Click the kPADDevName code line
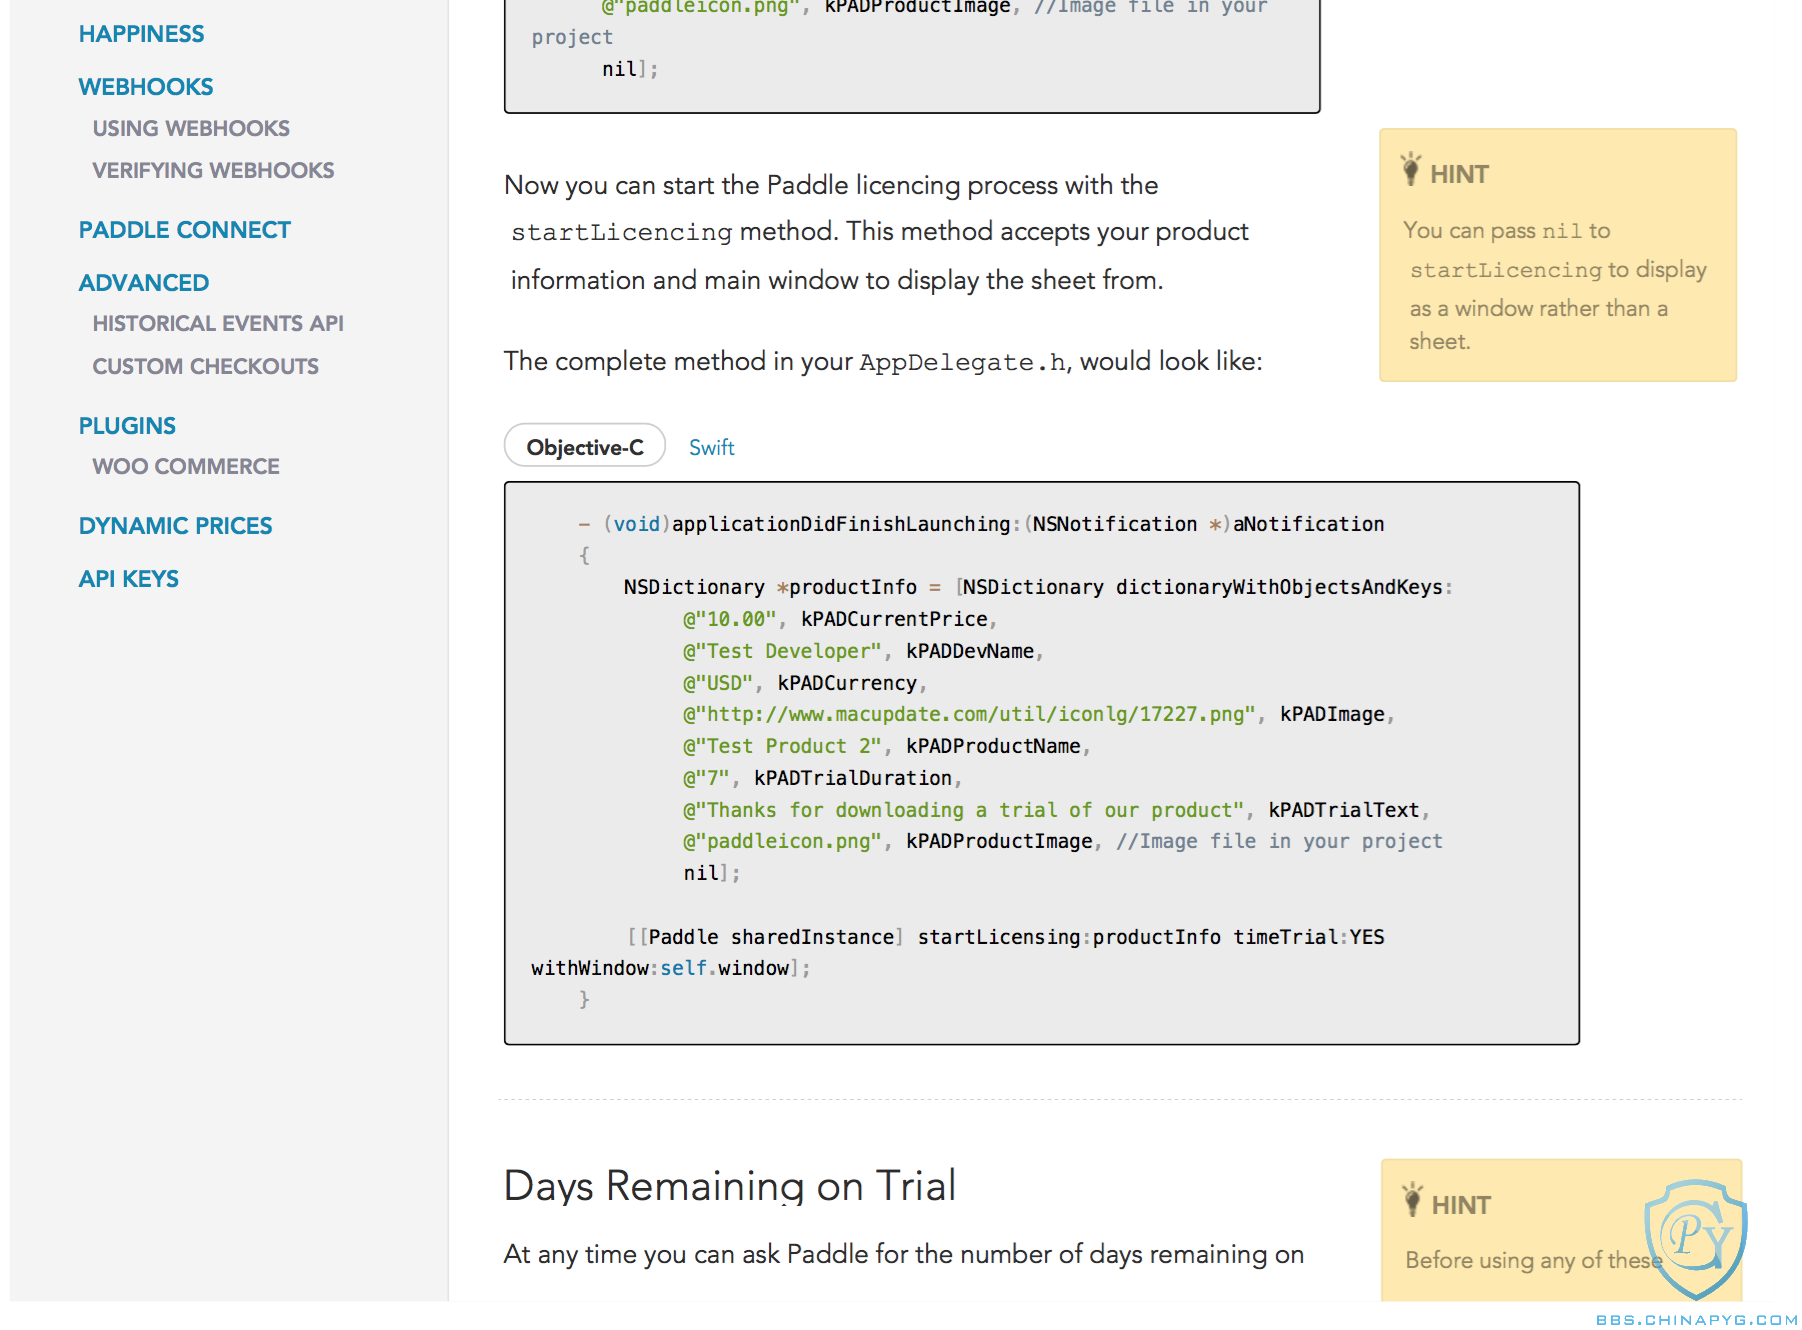The image size is (1802, 1330). [863, 651]
